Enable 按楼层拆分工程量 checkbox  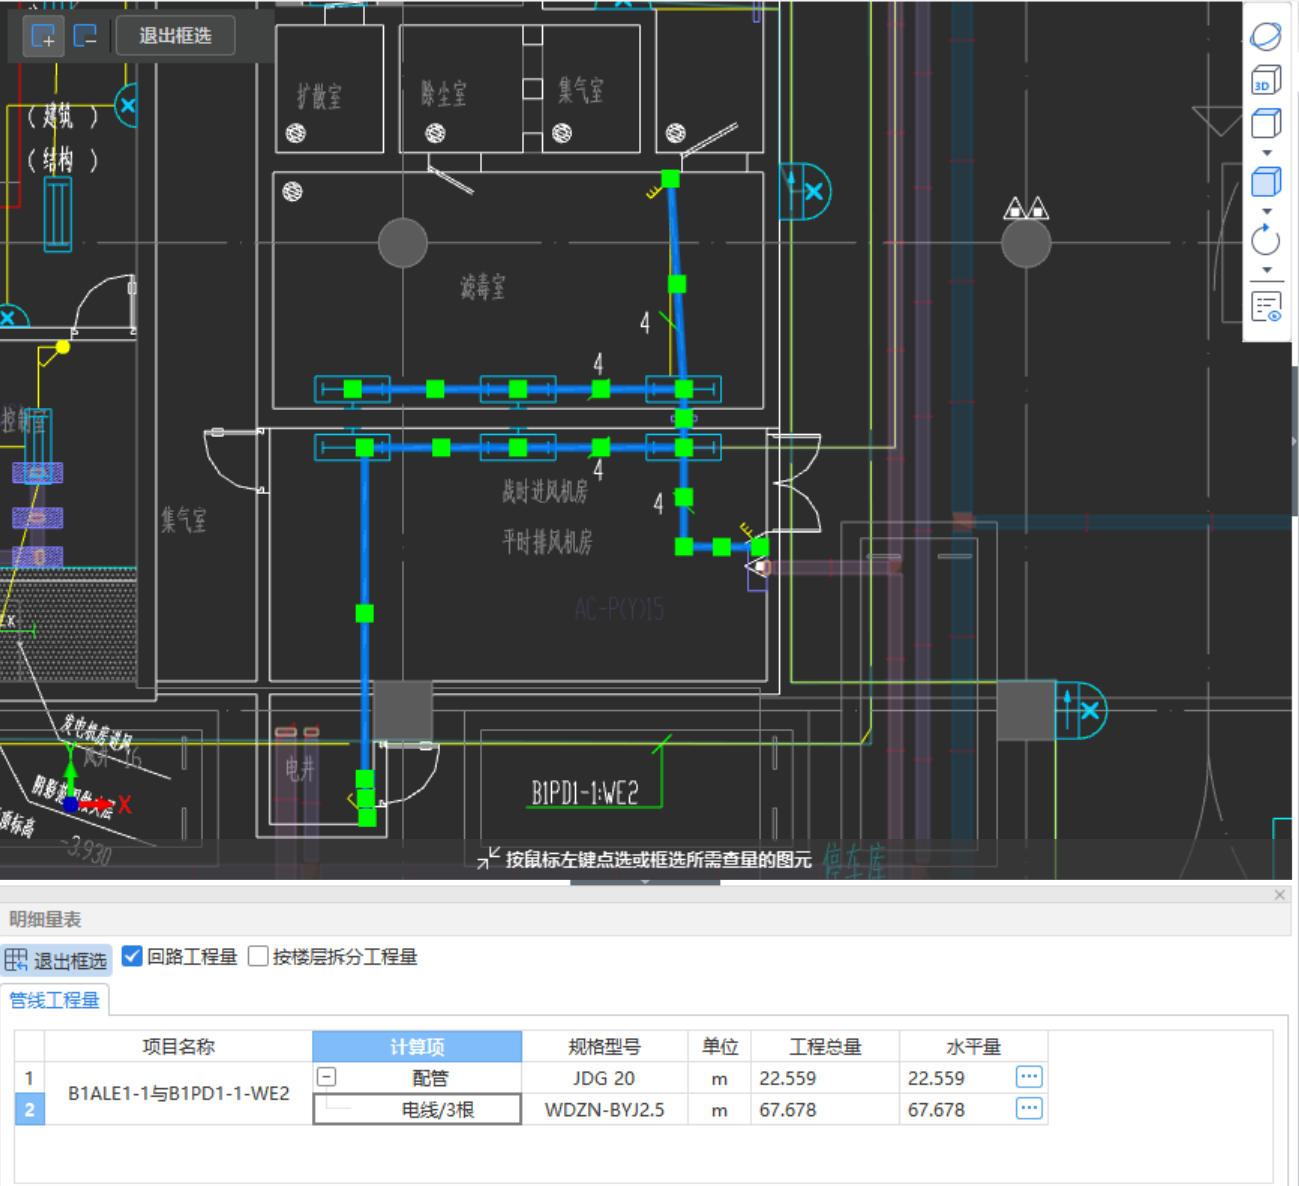tap(258, 956)
